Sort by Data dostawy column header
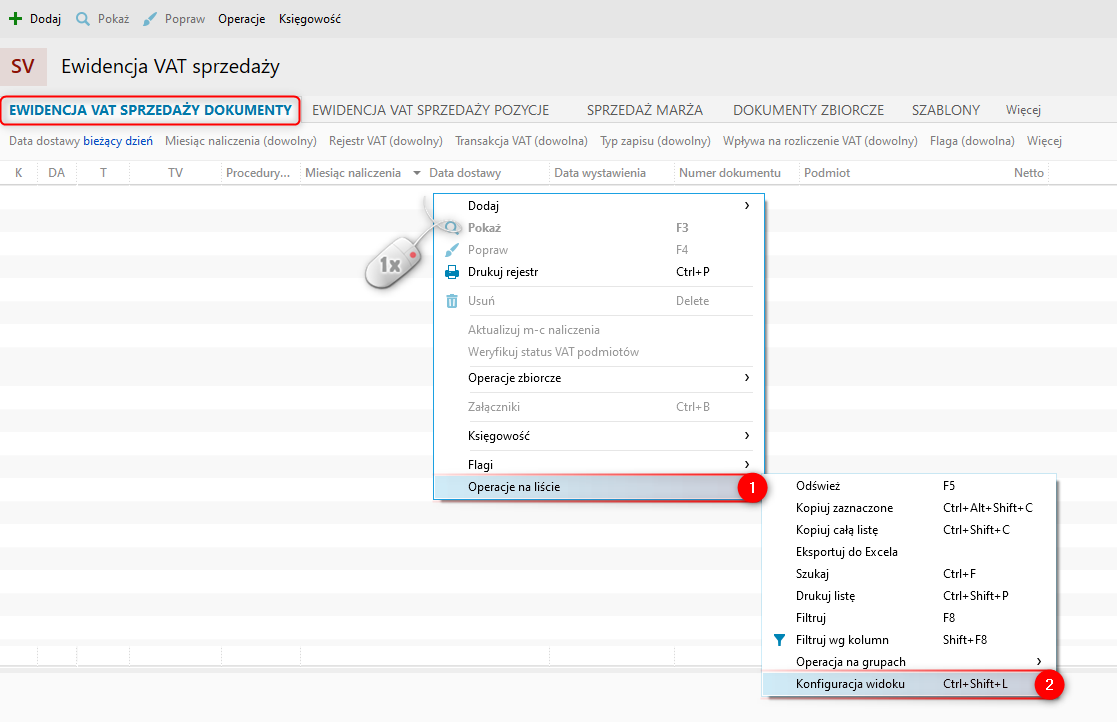The width and height of the screenshot is (1117, 722). pos(487,173)
